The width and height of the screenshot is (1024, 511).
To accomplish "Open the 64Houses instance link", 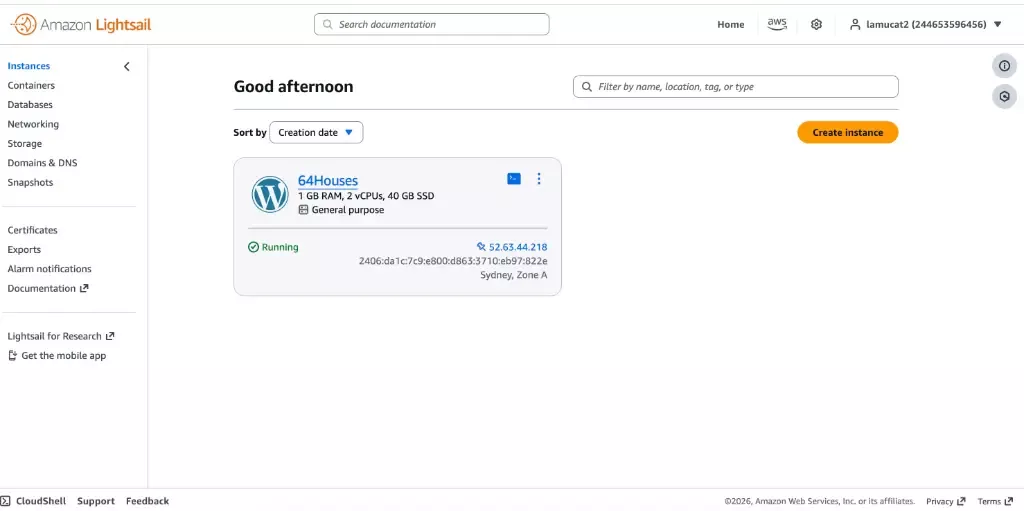I will 328,181.
